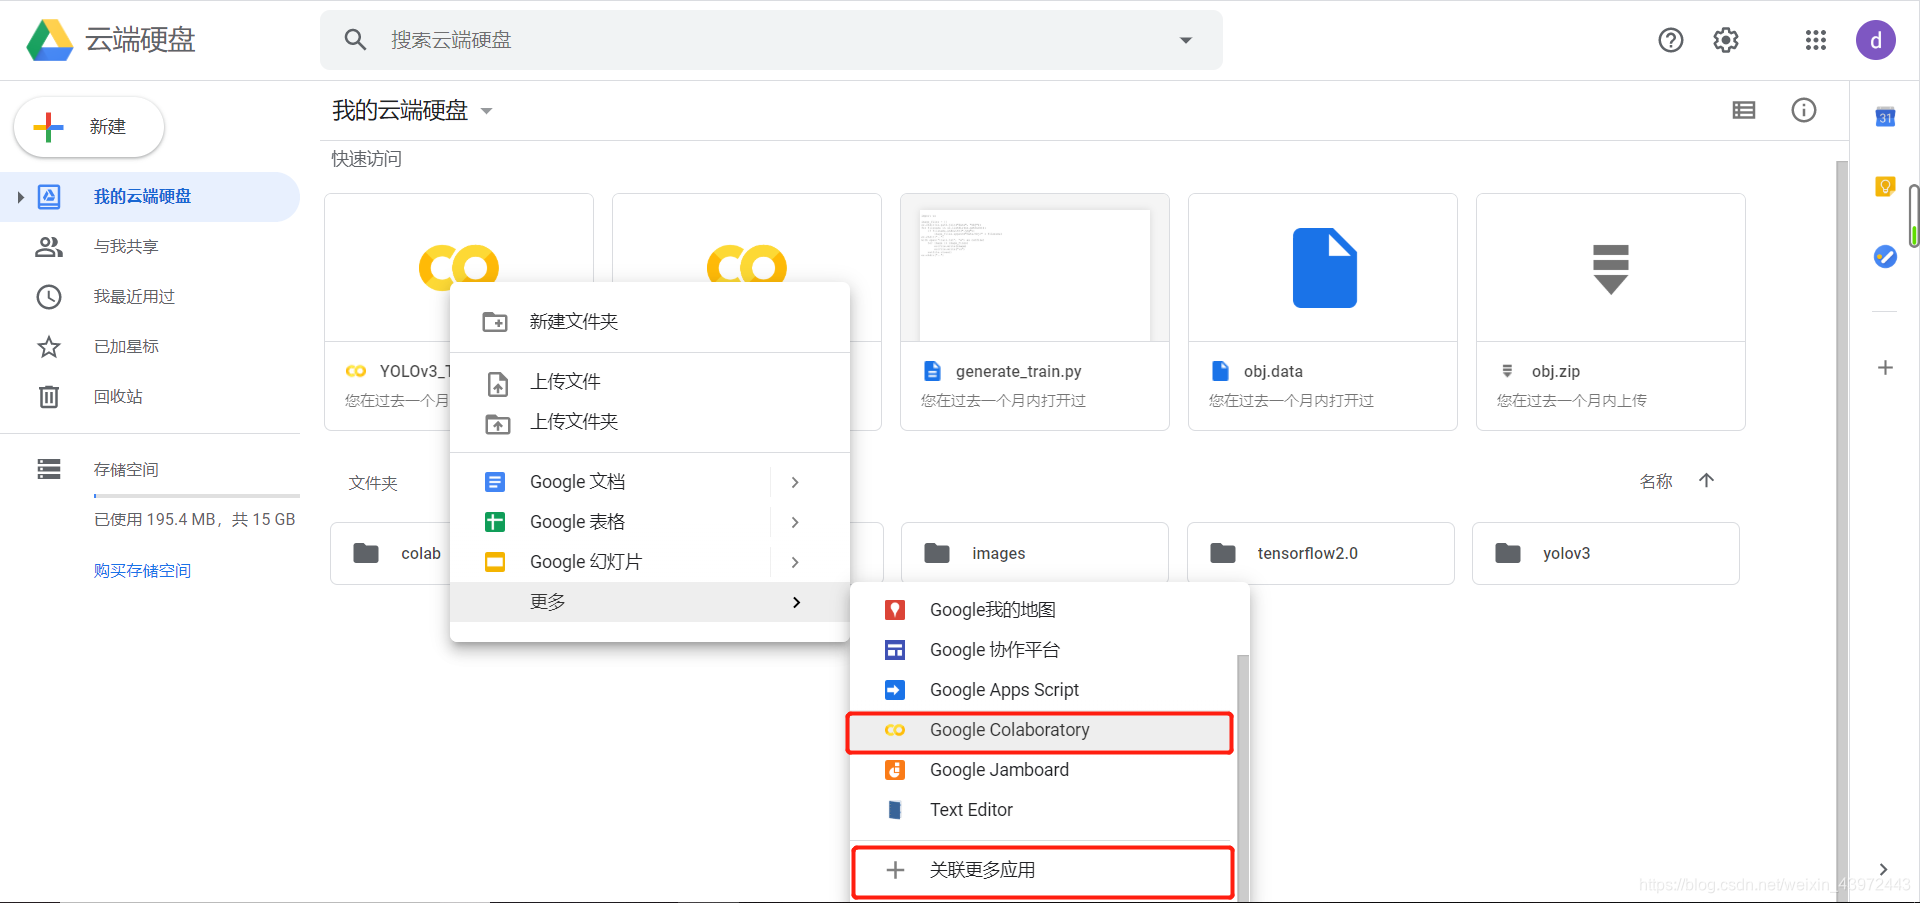Screen dimensions: 1920x903
Task: Select Google Sites from the submenu
Action: 1043,650
